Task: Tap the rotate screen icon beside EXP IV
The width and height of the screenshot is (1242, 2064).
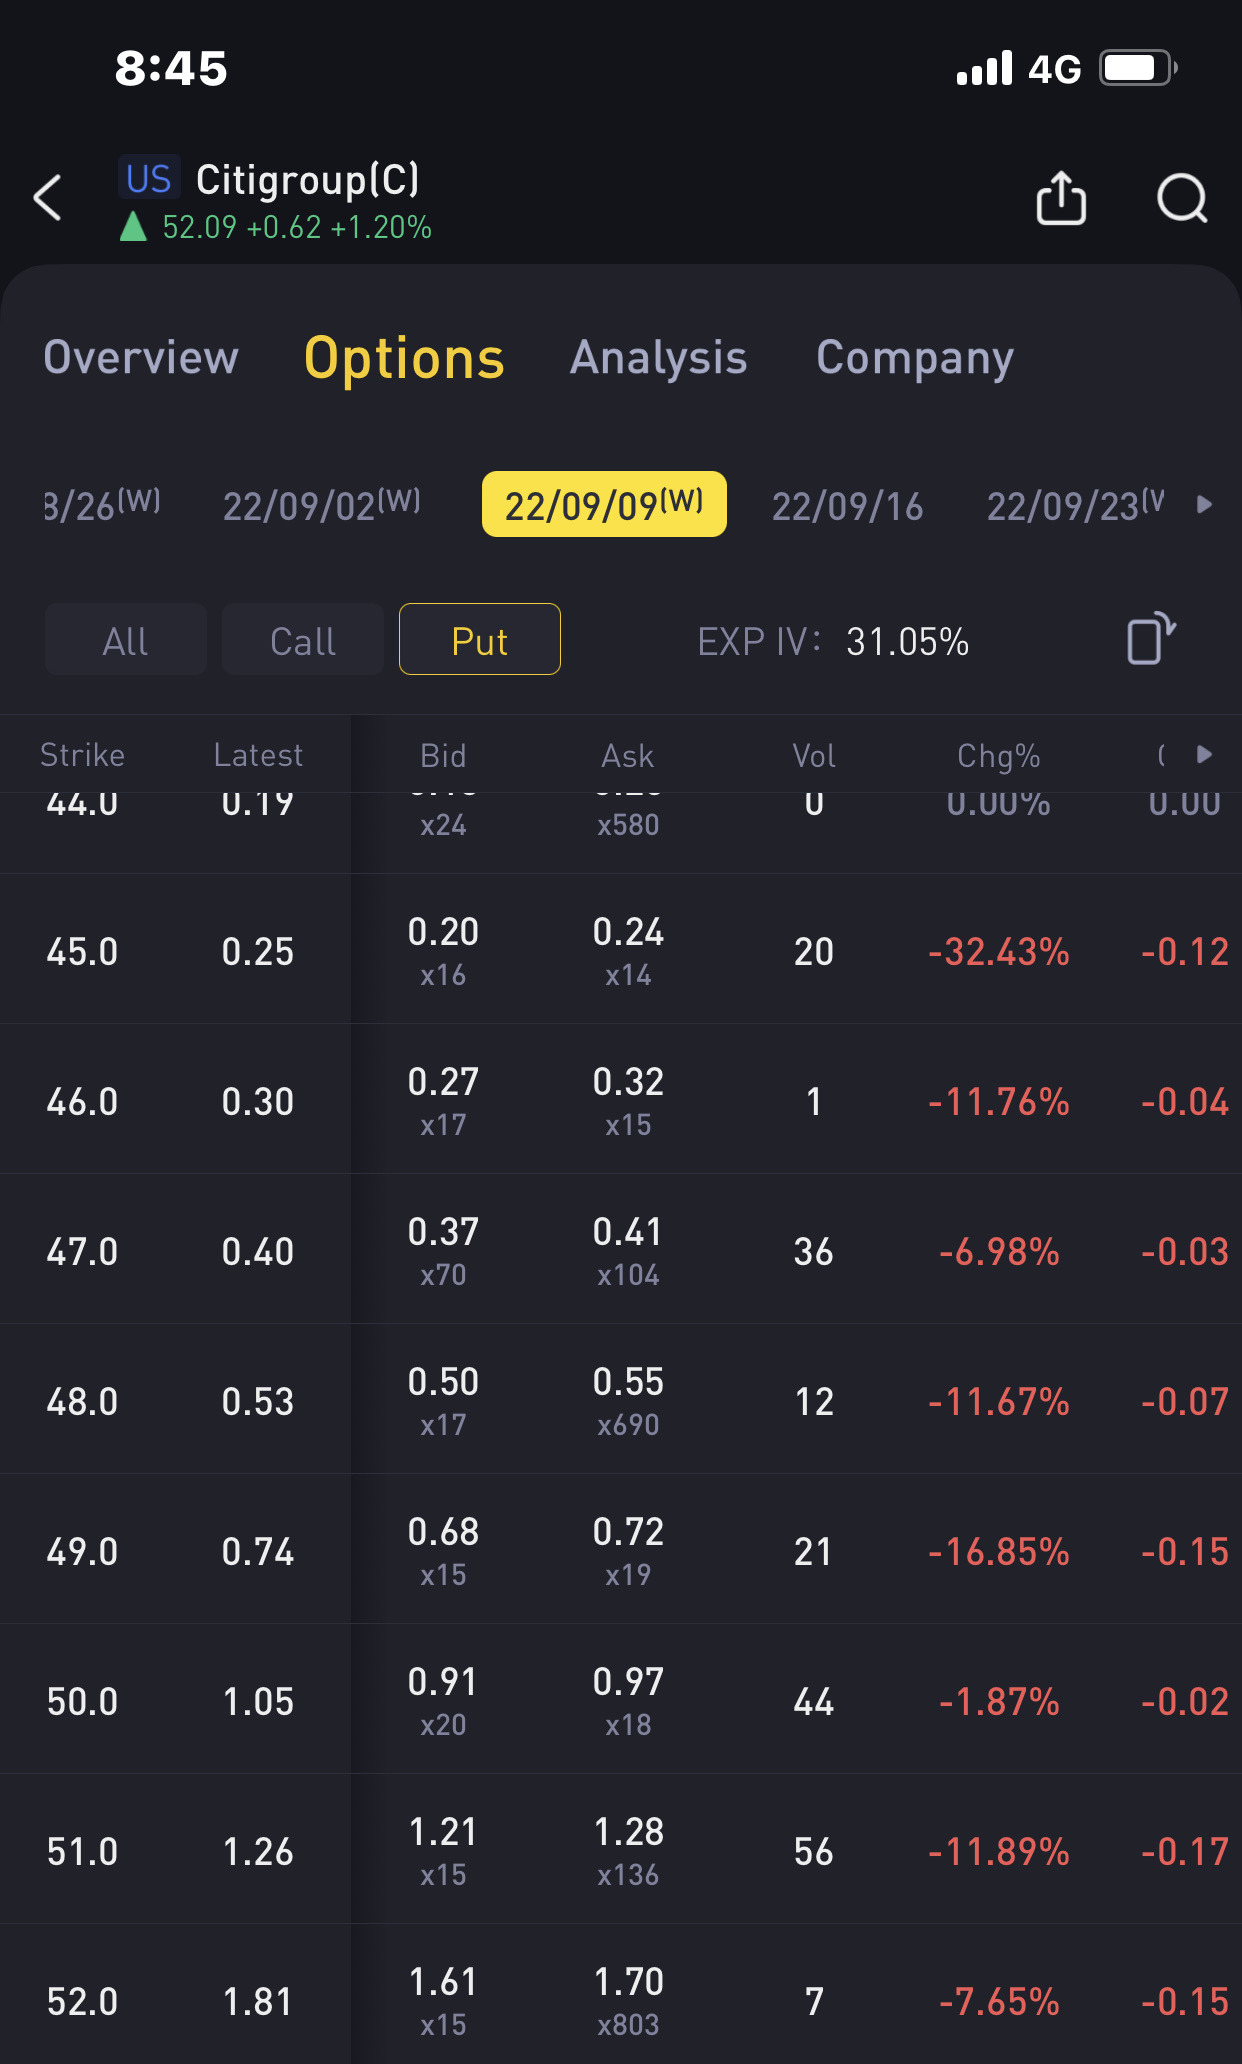Action: click(x=1151, y=639)
